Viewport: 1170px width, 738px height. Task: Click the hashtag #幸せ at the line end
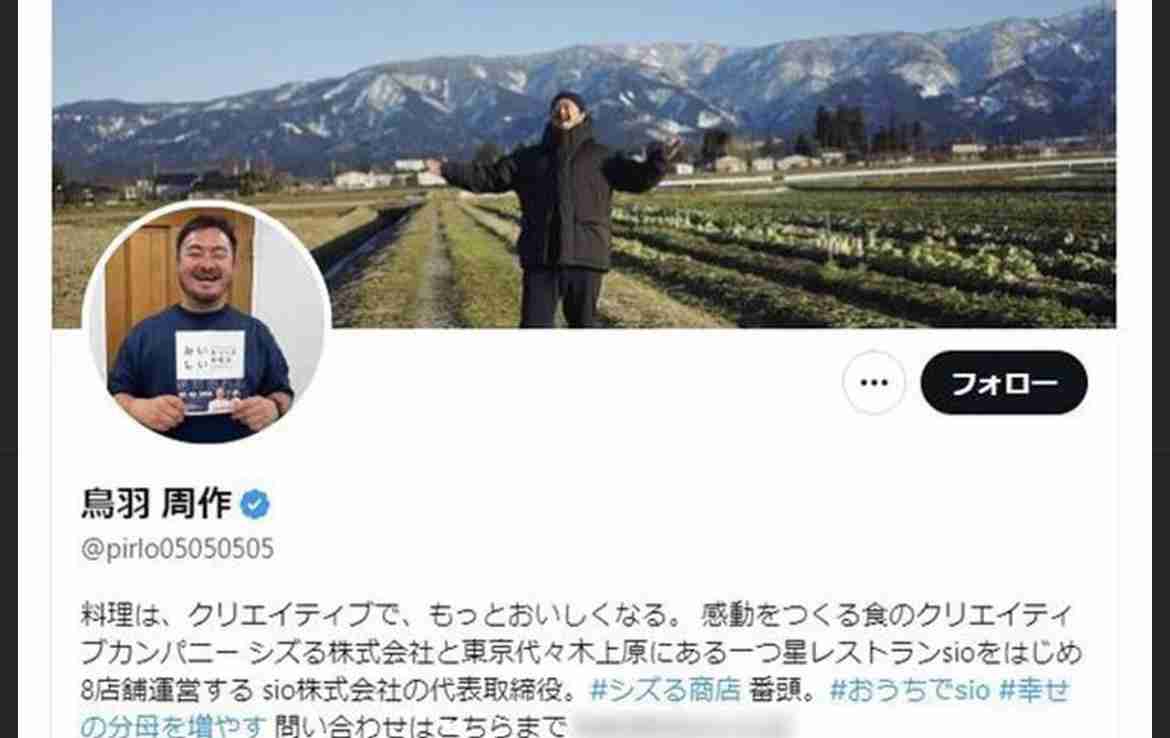(1034, 690)
